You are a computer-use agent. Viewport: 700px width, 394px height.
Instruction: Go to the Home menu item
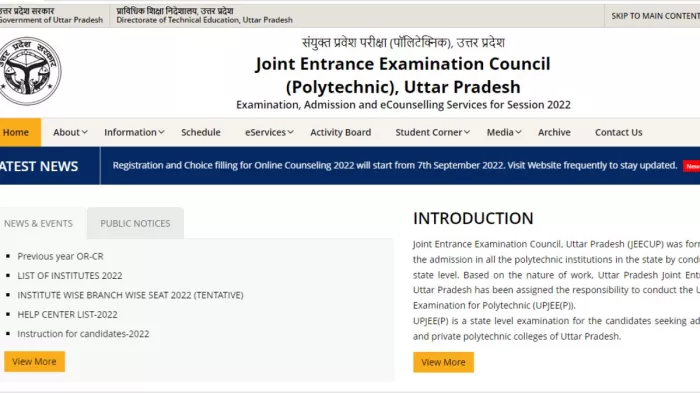tap(16, 133)
